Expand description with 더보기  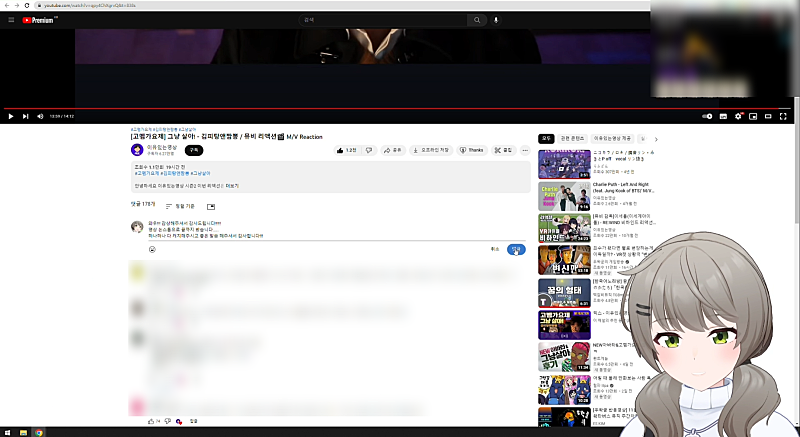232,186
